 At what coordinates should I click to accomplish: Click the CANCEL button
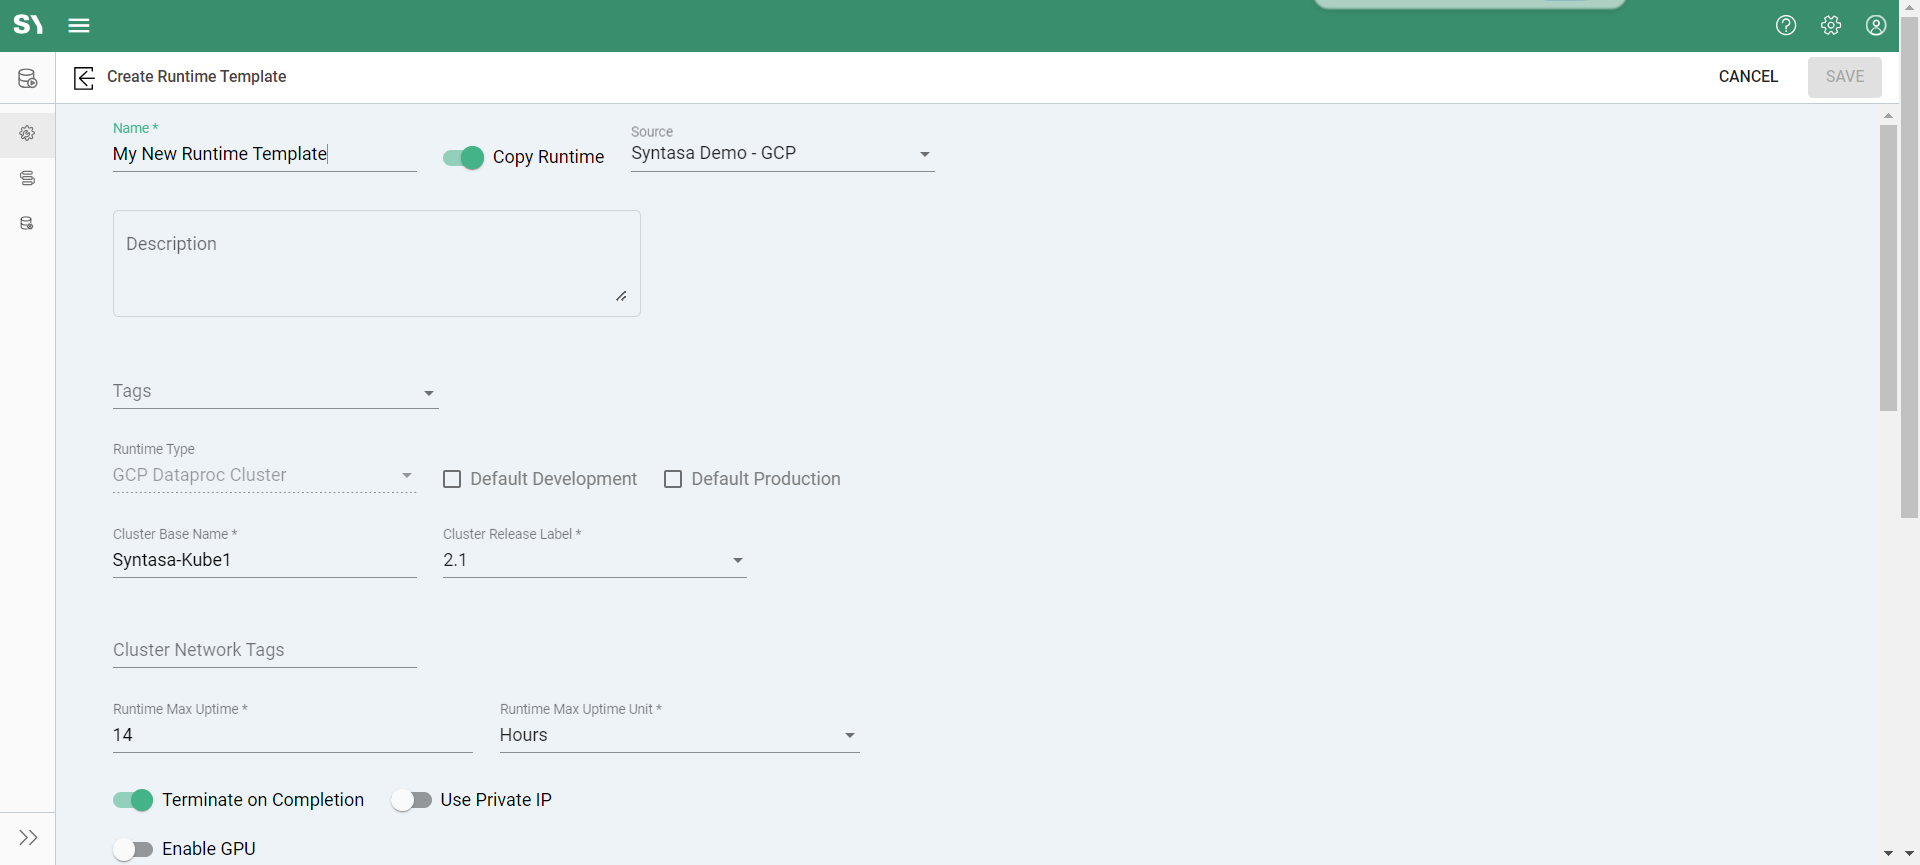coord(1748,77)
